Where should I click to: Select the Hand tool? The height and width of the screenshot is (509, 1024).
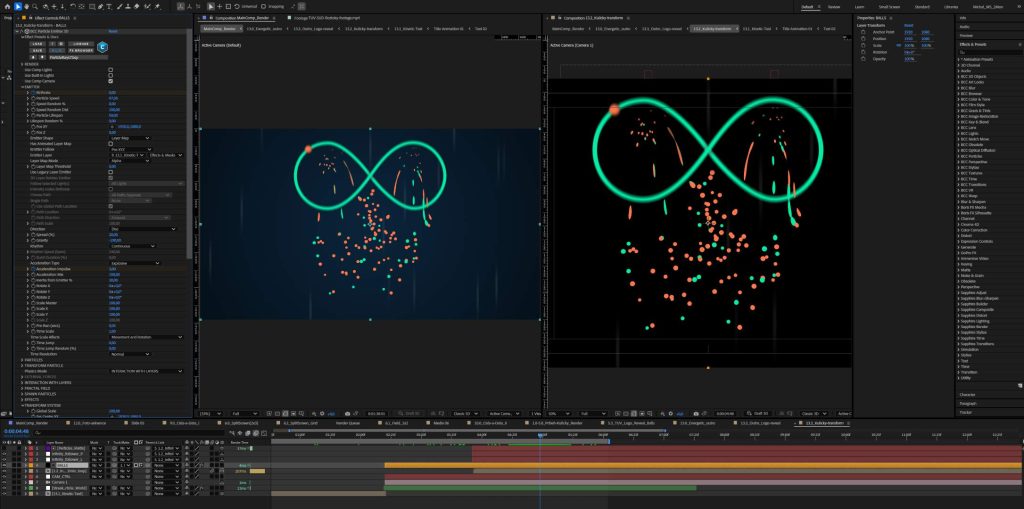coord(27,6)
